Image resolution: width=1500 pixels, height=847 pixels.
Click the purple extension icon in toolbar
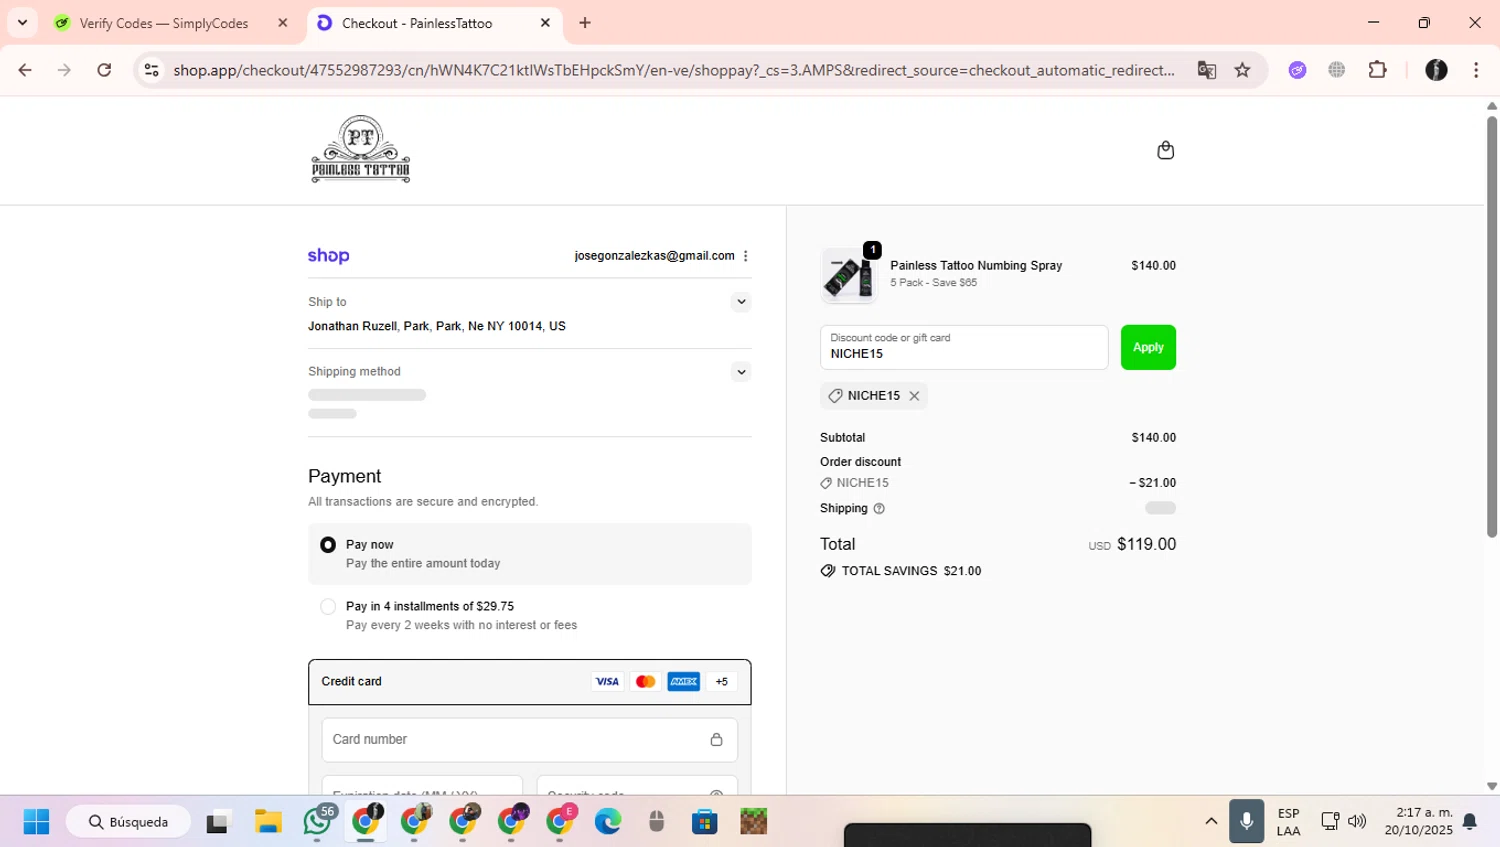click(1297, 70)
